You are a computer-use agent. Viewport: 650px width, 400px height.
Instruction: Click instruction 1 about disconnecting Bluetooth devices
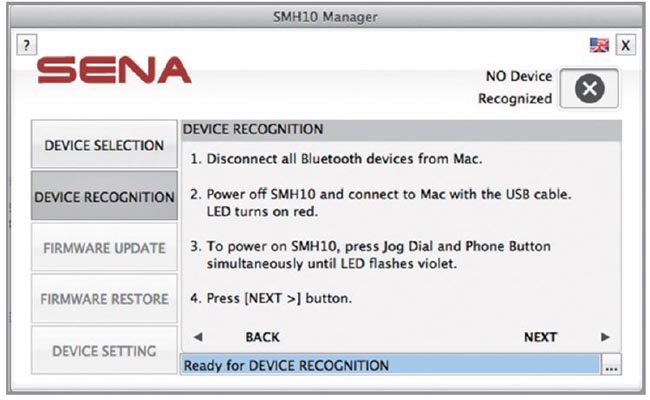click(x=336, y=159)
